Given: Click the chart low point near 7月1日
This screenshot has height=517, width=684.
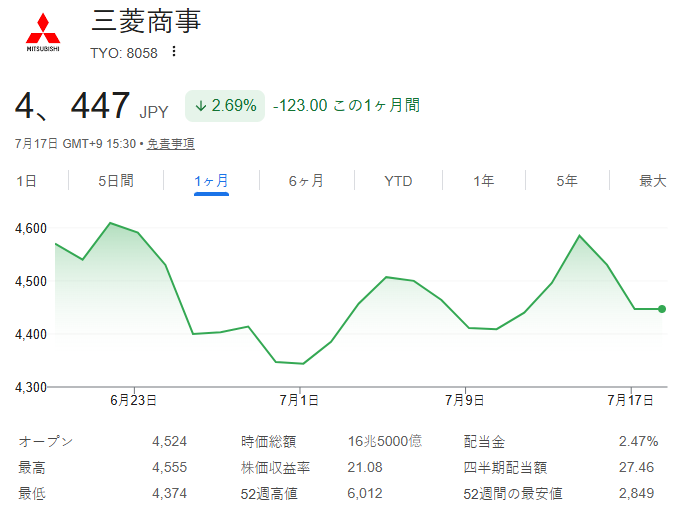Looking at the screenshot, I should [303, 363].
